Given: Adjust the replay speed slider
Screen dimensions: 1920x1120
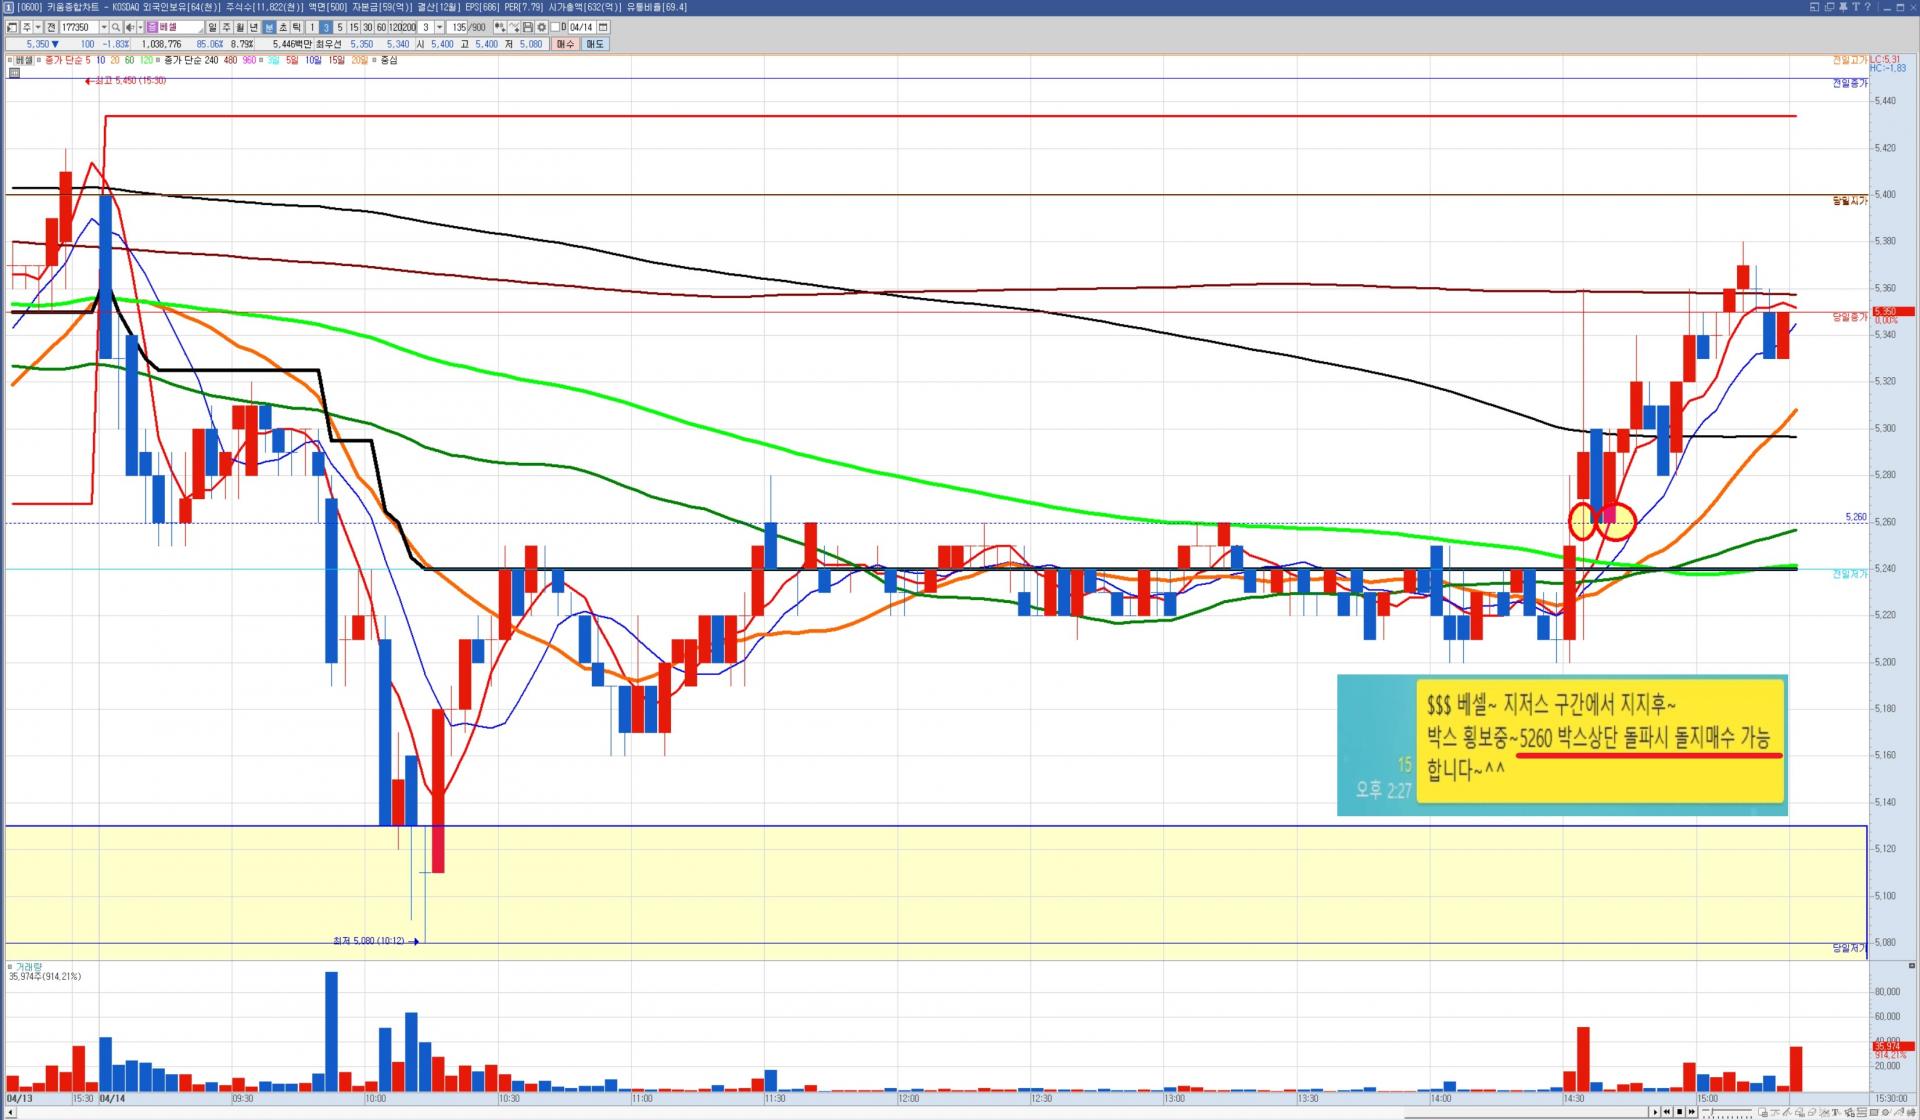Looking at the screenshot, I should tap(1712, 1111).
